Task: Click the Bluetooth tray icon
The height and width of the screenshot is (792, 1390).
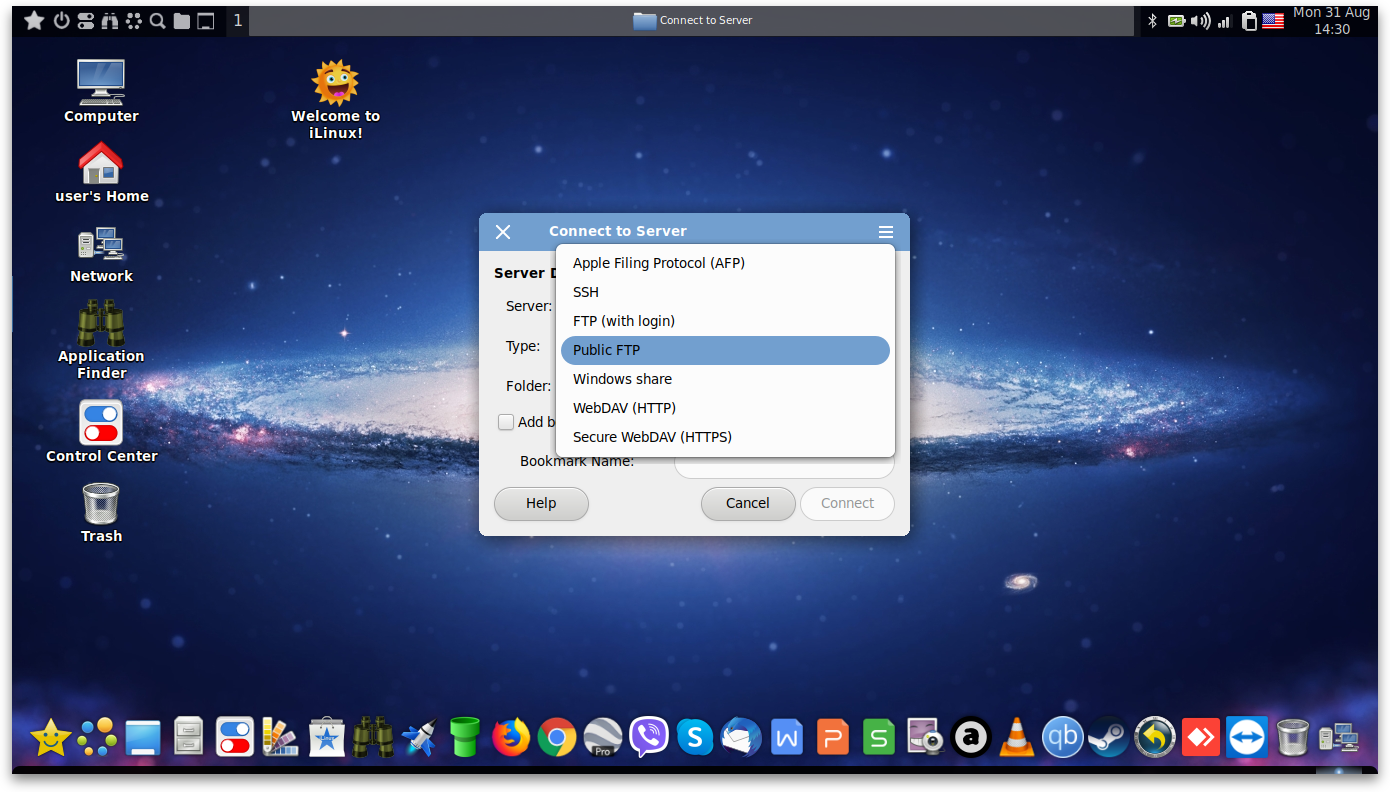Action: [1152, 20]
